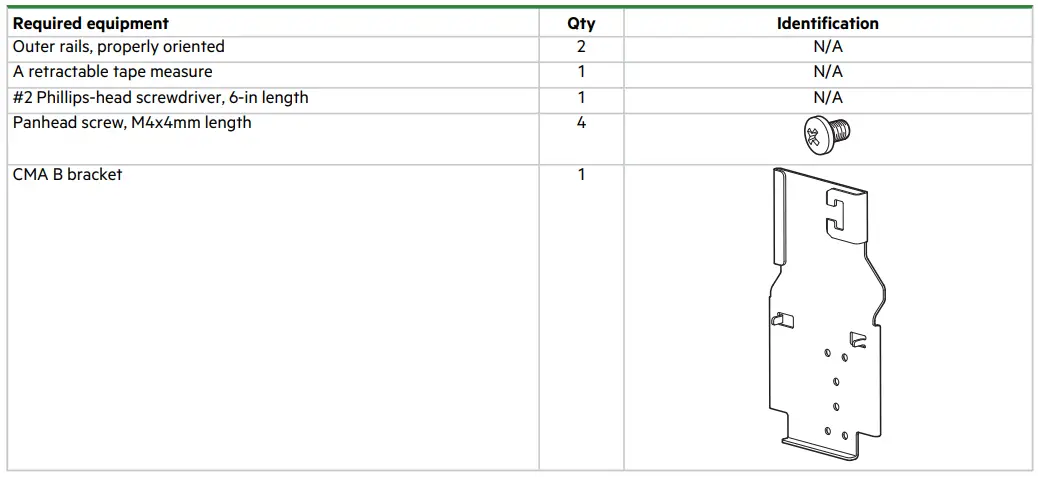Click the N/A in the tape measure row
The height and width of the screenshot is (477, 1038).
pyautogui.click(x=827, y=72)
